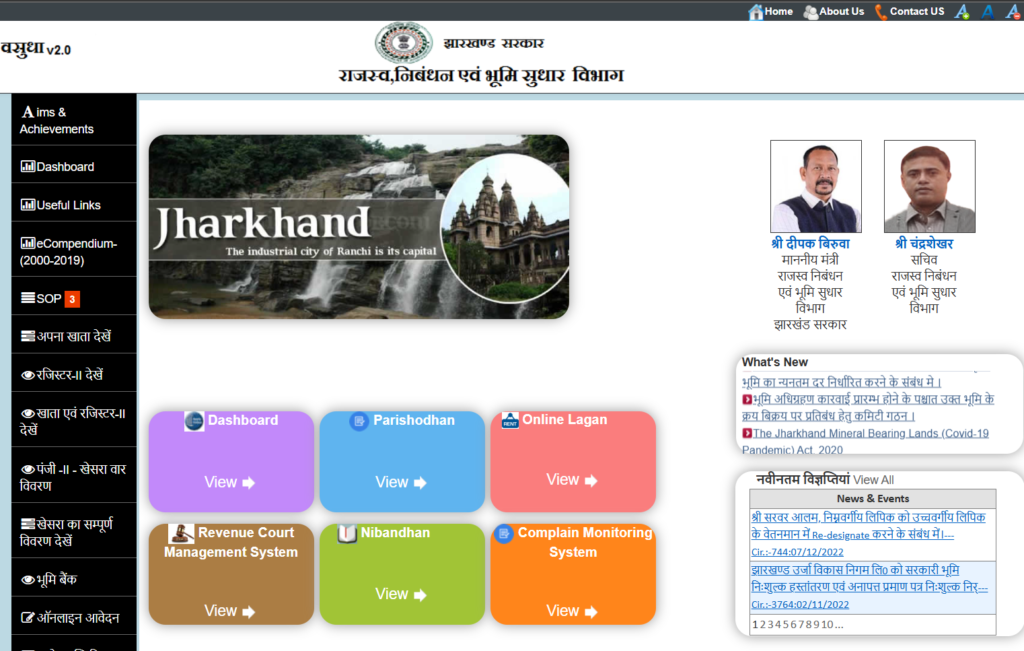Decrease font size with the A minus icon
1024x651 pixels.
(x=1012, y=11)
